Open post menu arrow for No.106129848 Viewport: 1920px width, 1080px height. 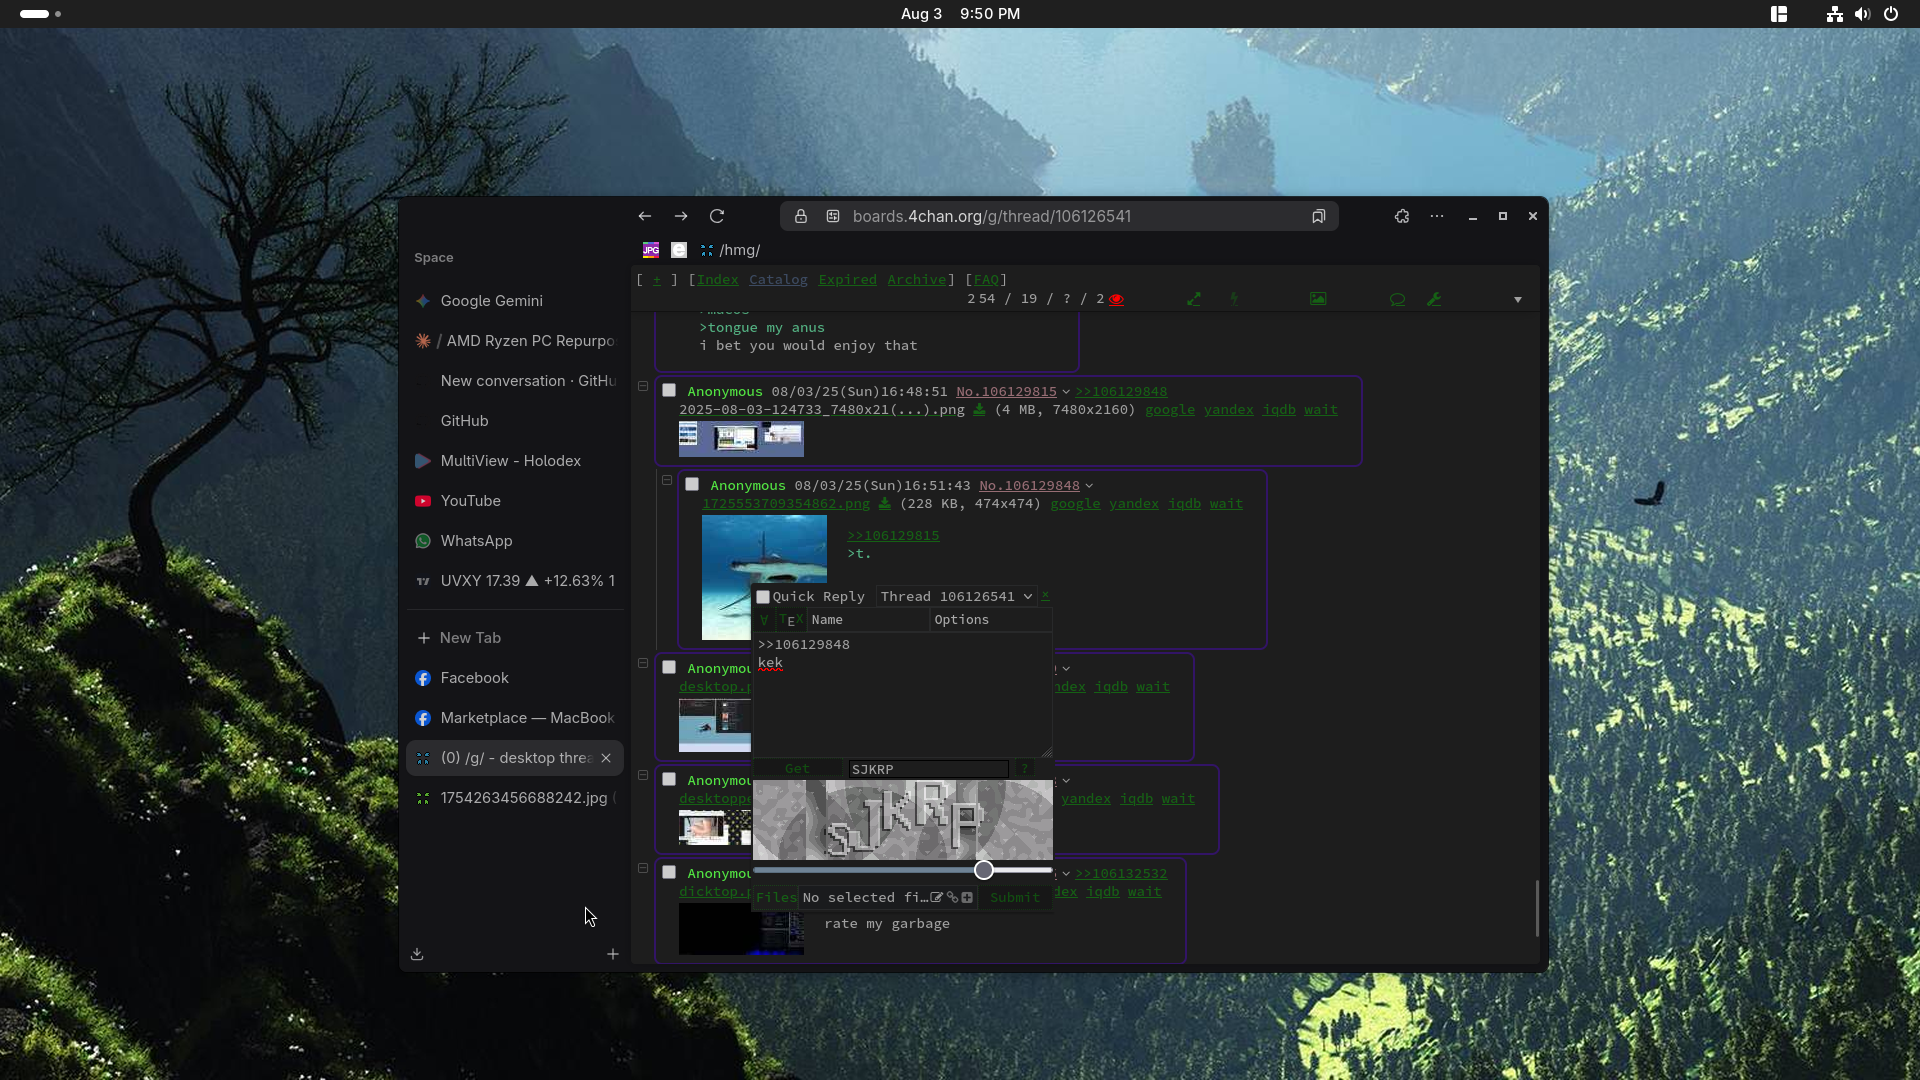(x=1089, y=486)
